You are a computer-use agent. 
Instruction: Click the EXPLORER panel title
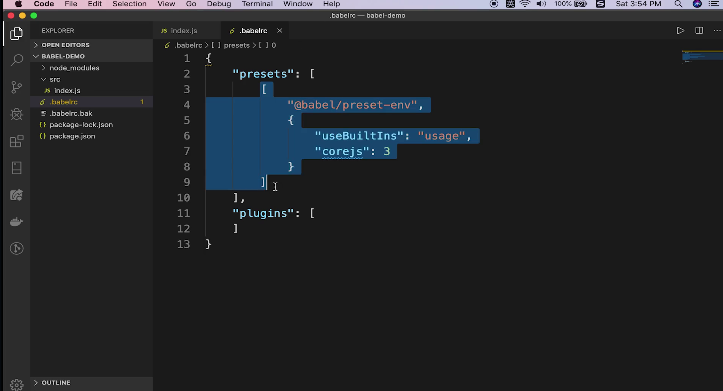click(58, 30)
